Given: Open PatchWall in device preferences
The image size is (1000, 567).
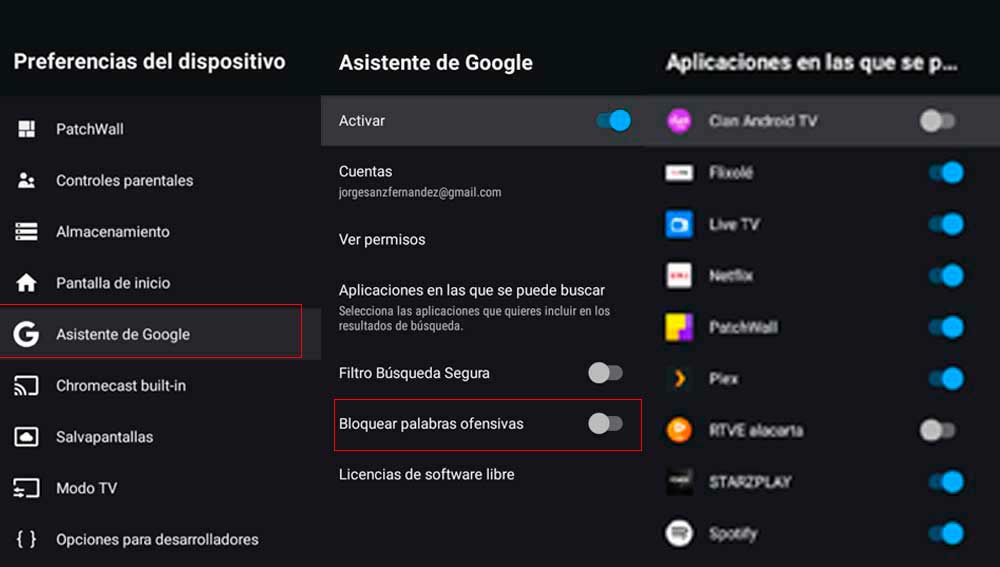Looking at the screenshot, I should pyautogui.click(x=160, y=129).
